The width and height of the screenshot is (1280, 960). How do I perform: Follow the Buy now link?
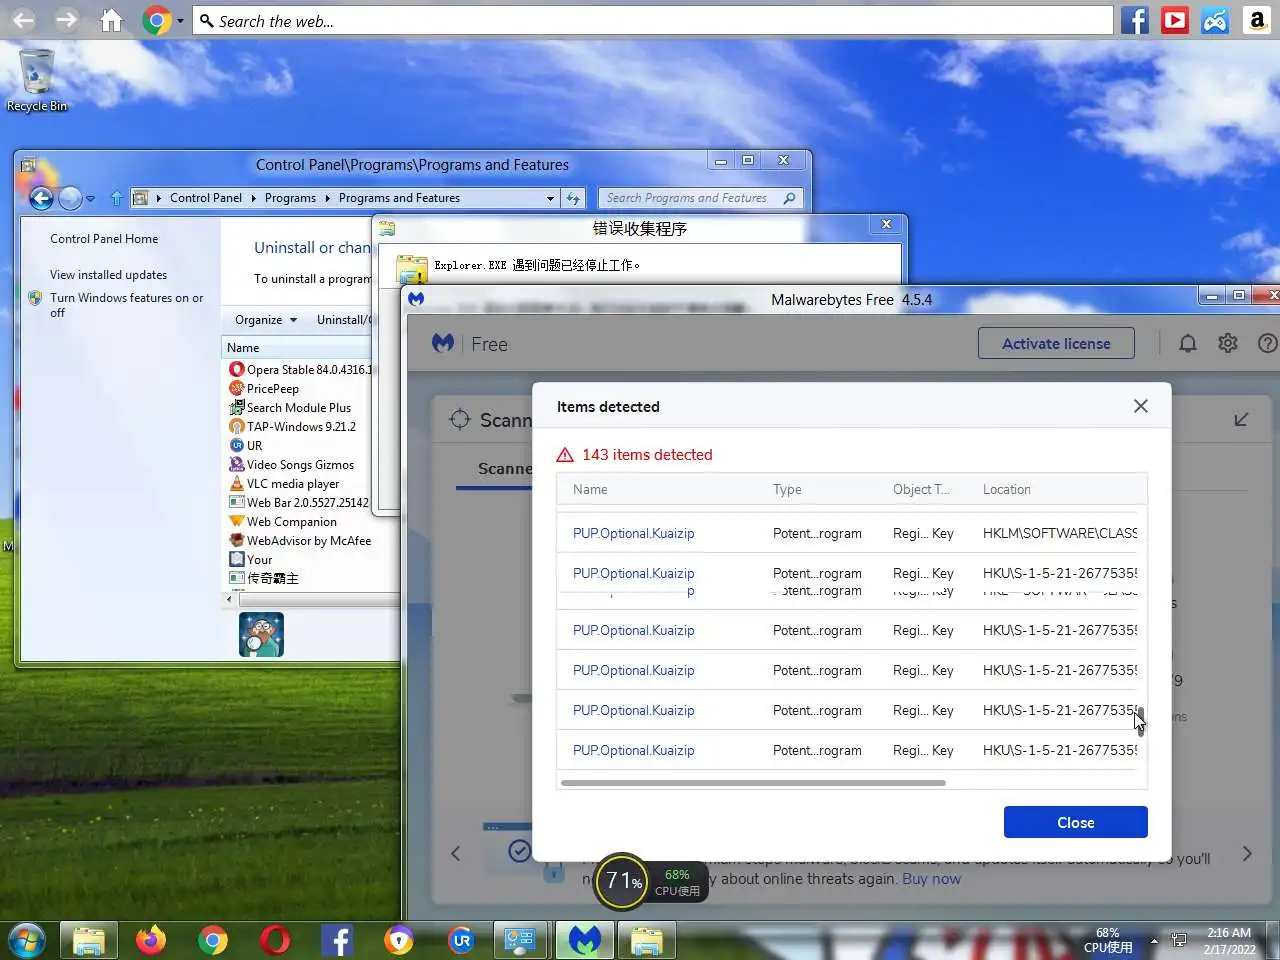(931, 878)
